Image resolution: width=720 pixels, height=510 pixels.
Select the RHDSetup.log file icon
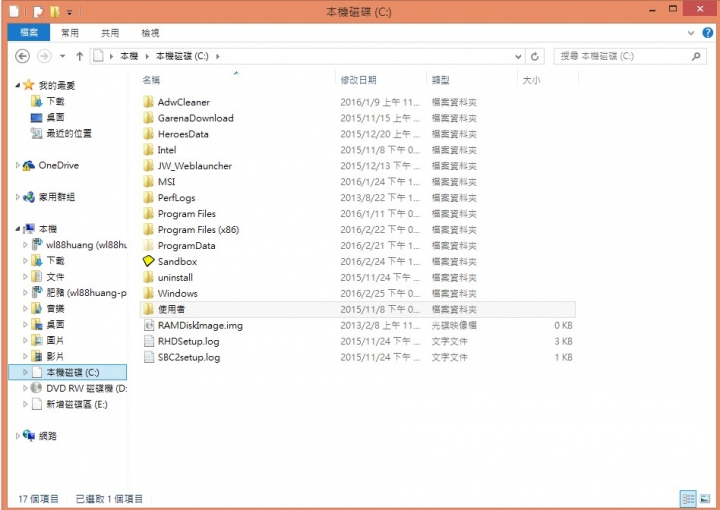pyautogui.click(x=148, y=341)
